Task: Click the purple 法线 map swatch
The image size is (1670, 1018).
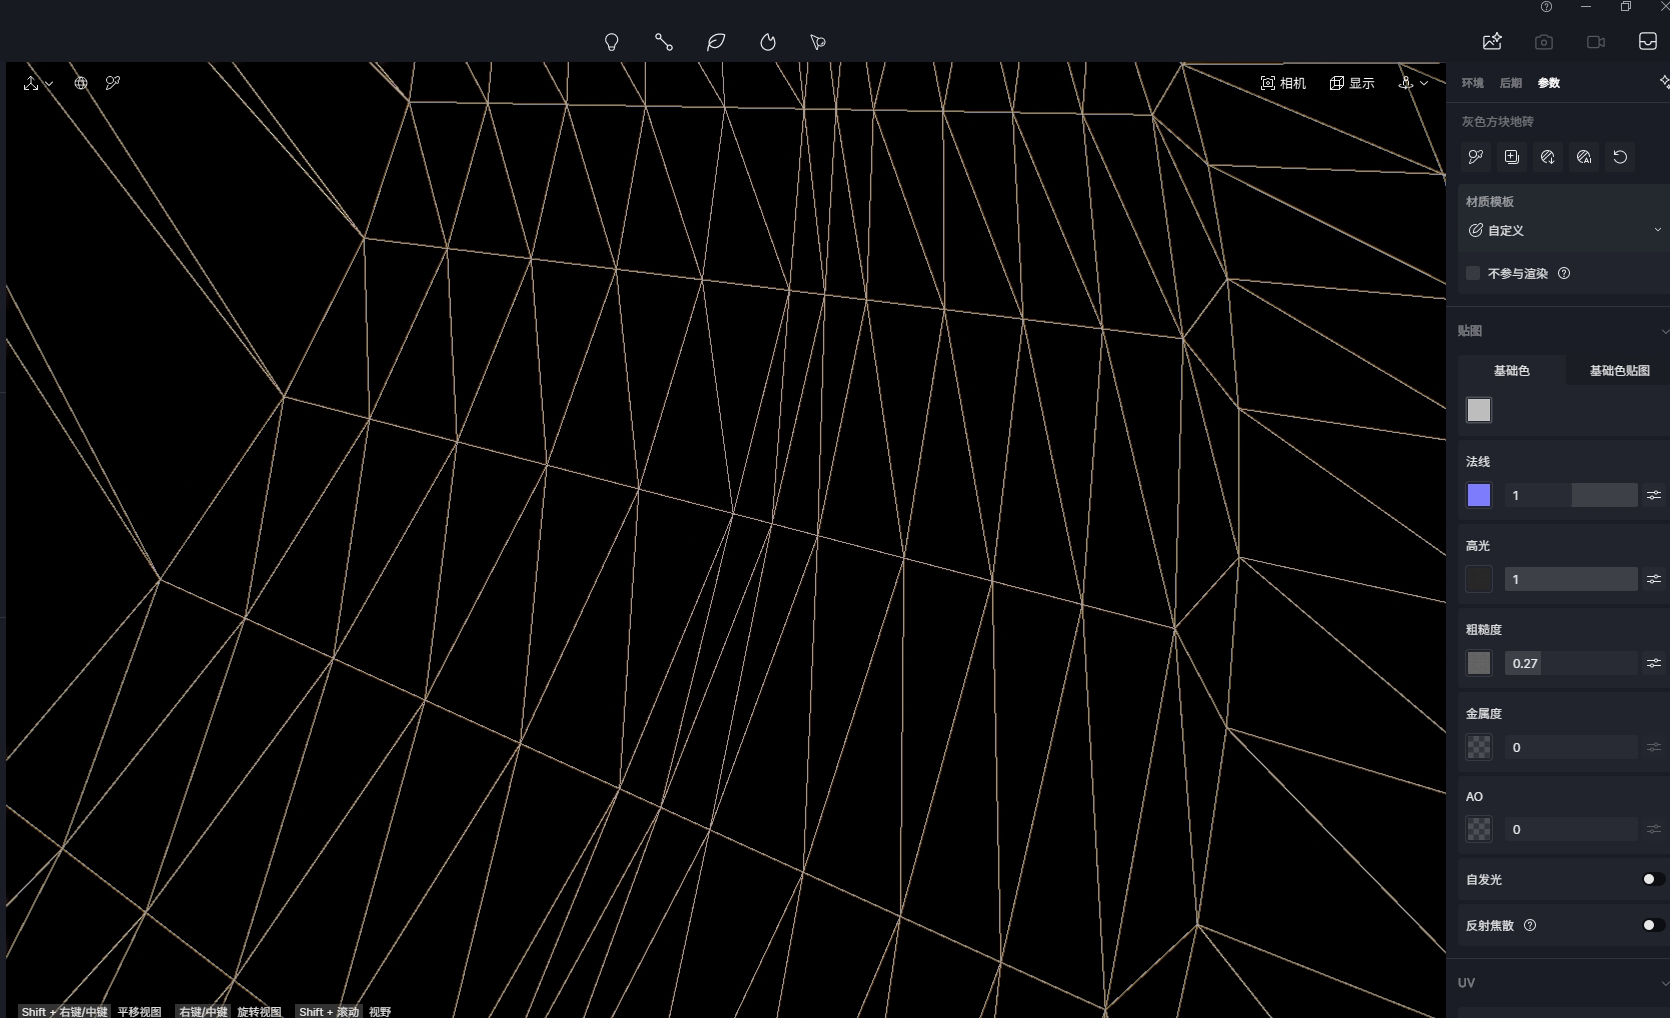Action: tap(1479, 495)
